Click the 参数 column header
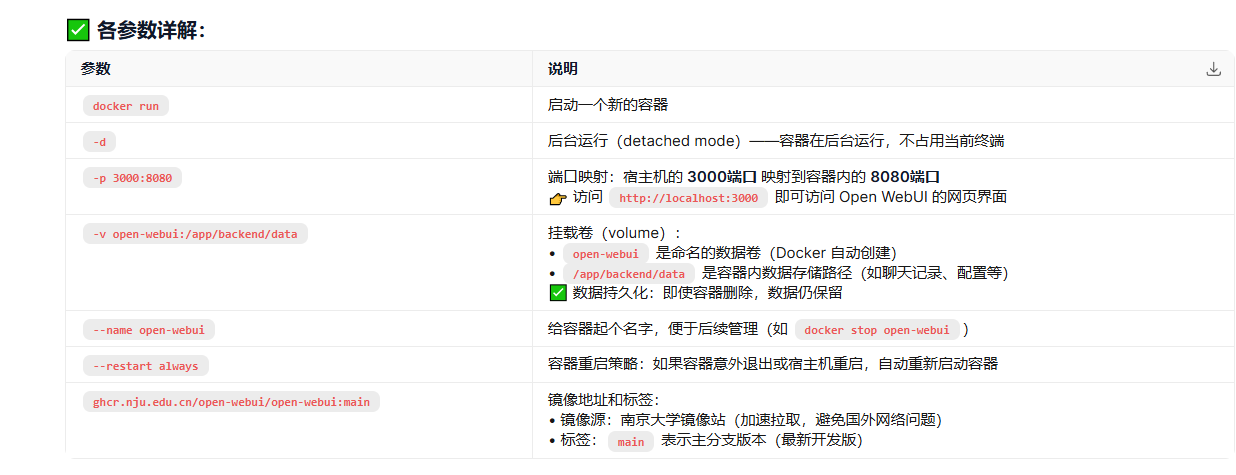 pos(96,69)
